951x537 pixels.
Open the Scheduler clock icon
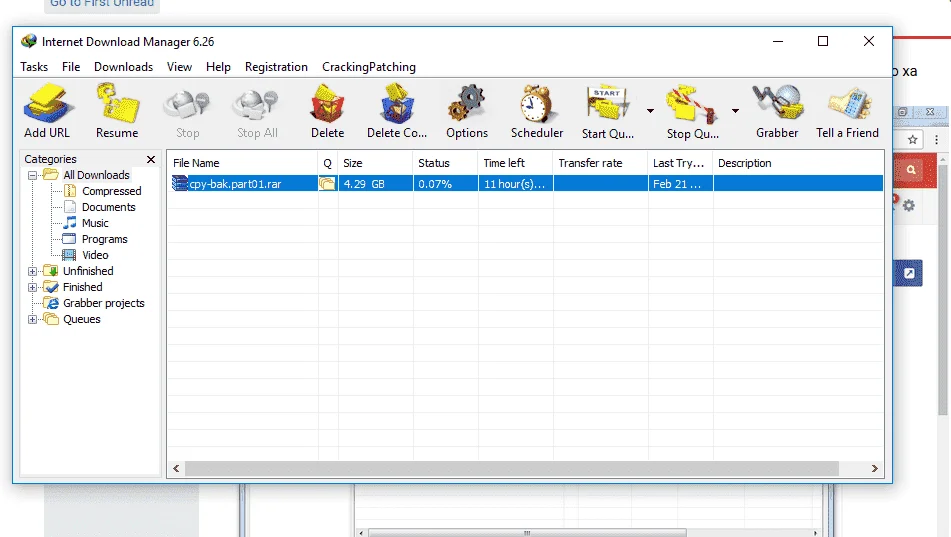tap(537, 111)
